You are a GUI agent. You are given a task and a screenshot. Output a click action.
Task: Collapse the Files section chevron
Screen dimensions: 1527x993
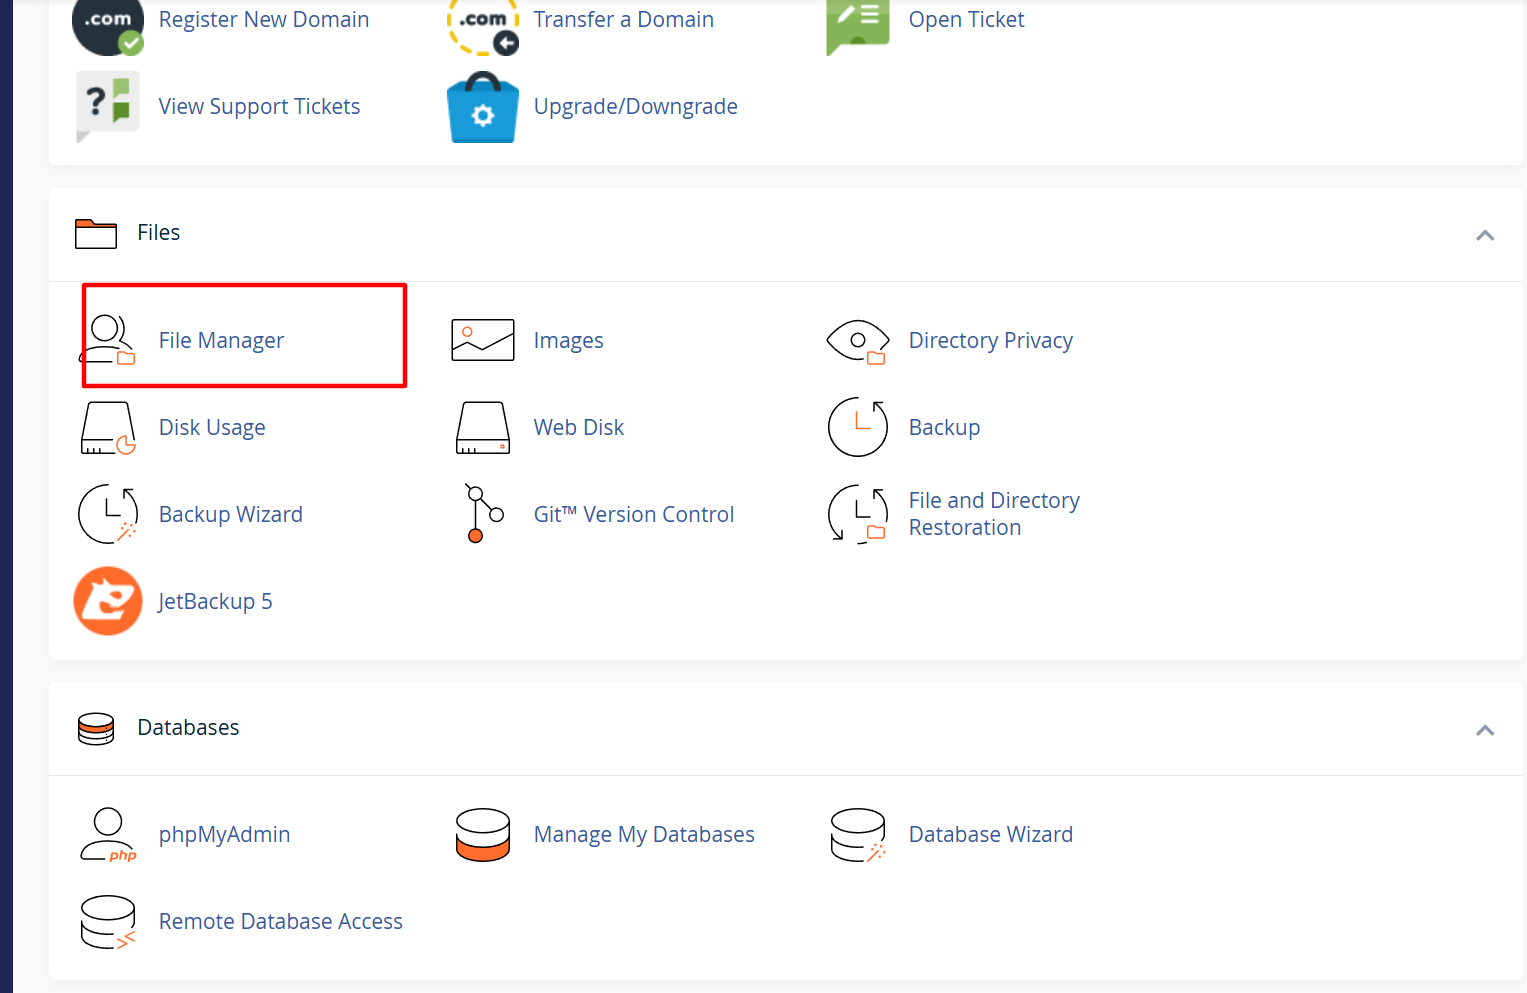[1486, 235]
